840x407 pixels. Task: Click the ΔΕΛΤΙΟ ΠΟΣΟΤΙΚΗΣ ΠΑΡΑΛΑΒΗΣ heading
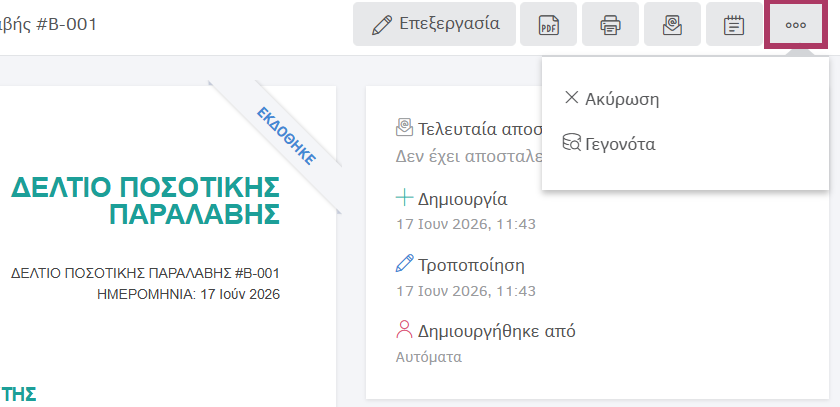[x=145, y=201]
